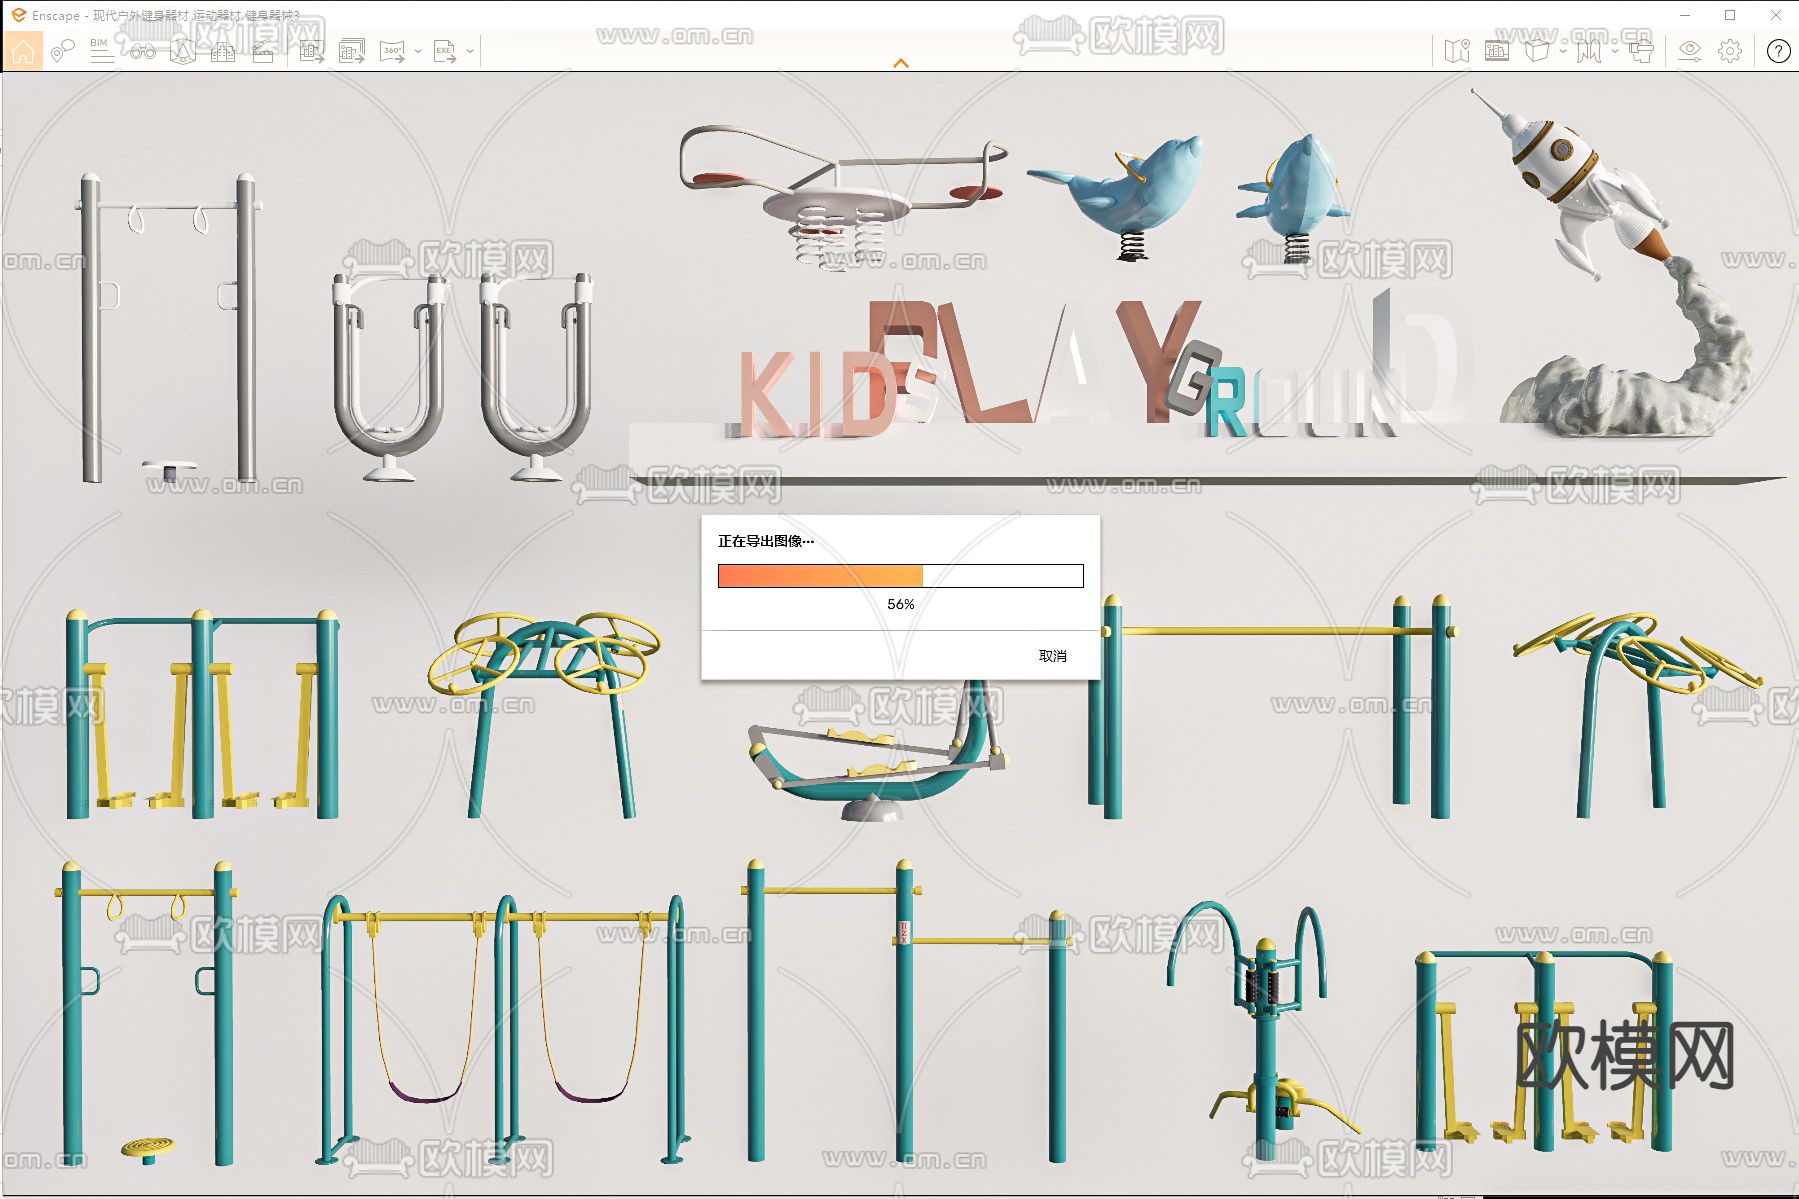The height and width of the screenshot is (1199, 1799).
Task: Click the framed buildings icon in the right toolbar
Action: pos(1497,51)
